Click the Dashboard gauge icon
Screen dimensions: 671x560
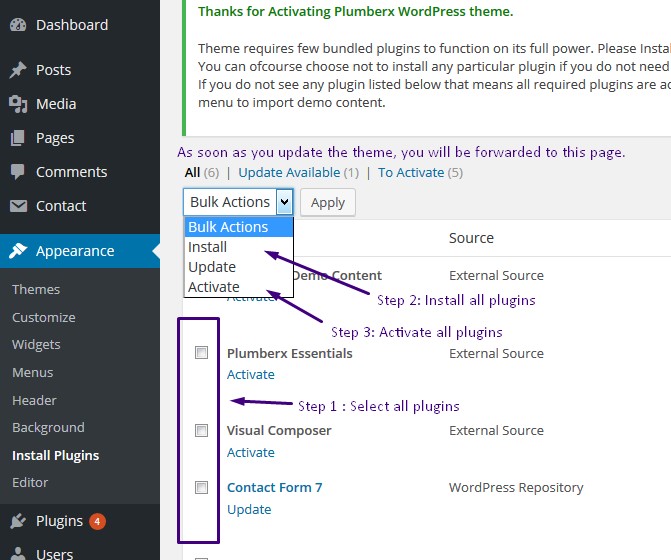18,24
